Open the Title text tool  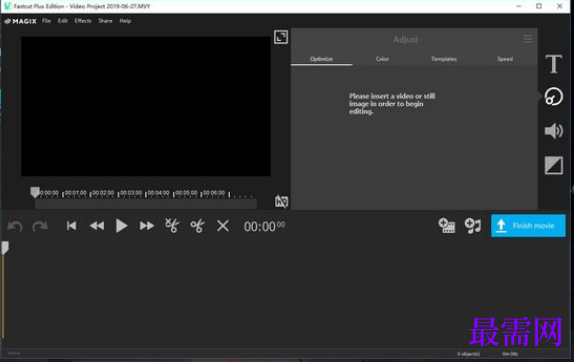click(553, 64)
